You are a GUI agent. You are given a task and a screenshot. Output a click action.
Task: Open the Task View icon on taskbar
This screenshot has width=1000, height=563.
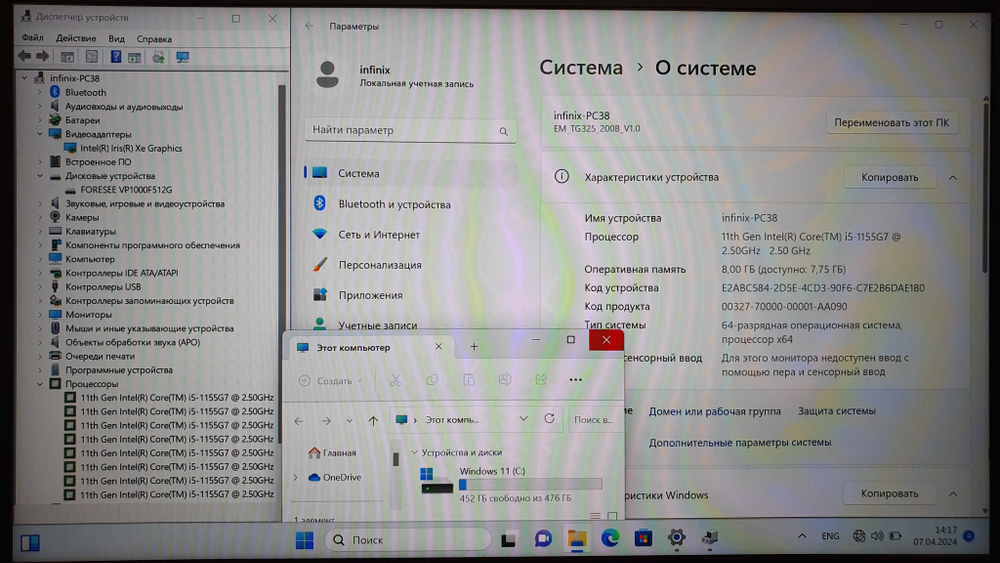pos(508,540)
